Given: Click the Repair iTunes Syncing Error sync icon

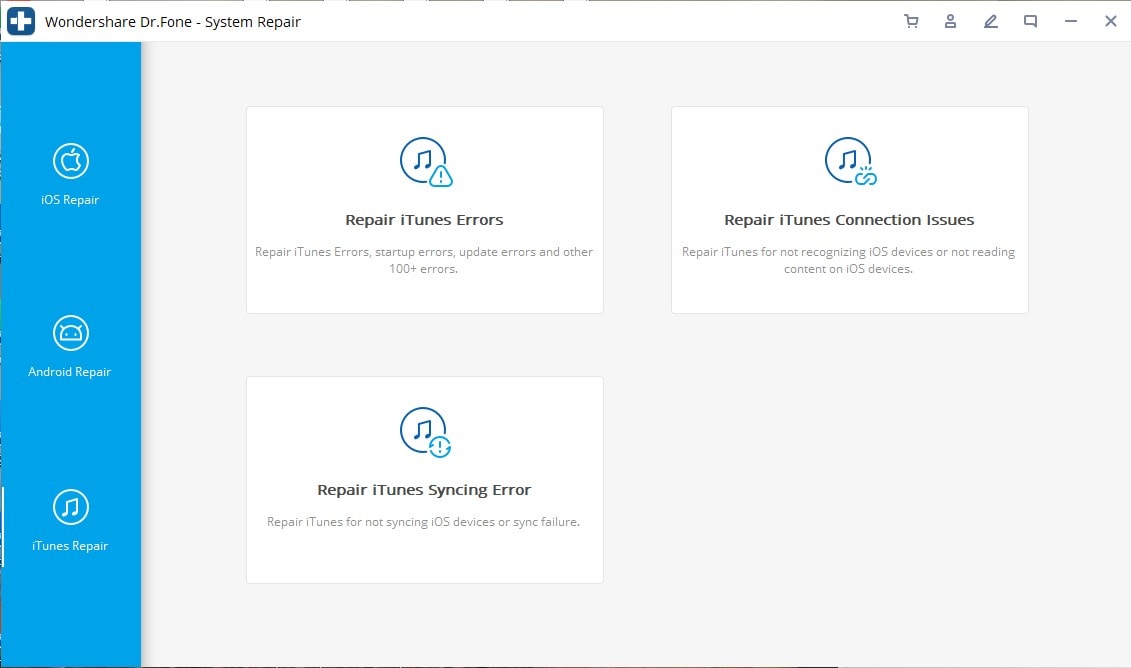Looking at the screenshot, I should point(426,432).
